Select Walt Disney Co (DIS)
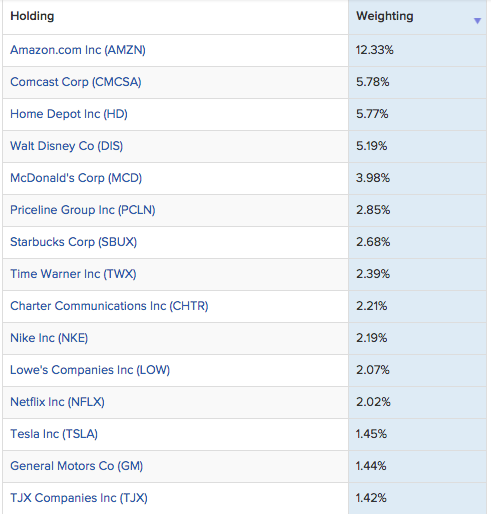Image resolution: width=491 pixels, height=514 pixels. (66, 146)
